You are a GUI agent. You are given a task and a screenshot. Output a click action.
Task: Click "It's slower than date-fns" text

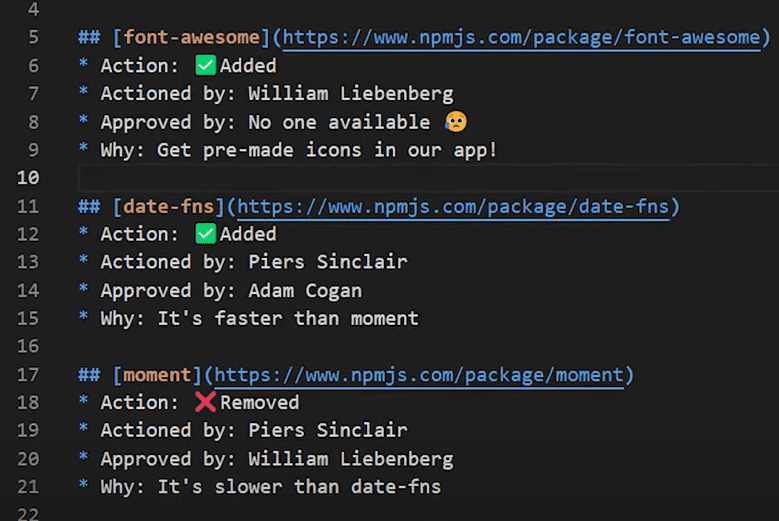point(300,487)
